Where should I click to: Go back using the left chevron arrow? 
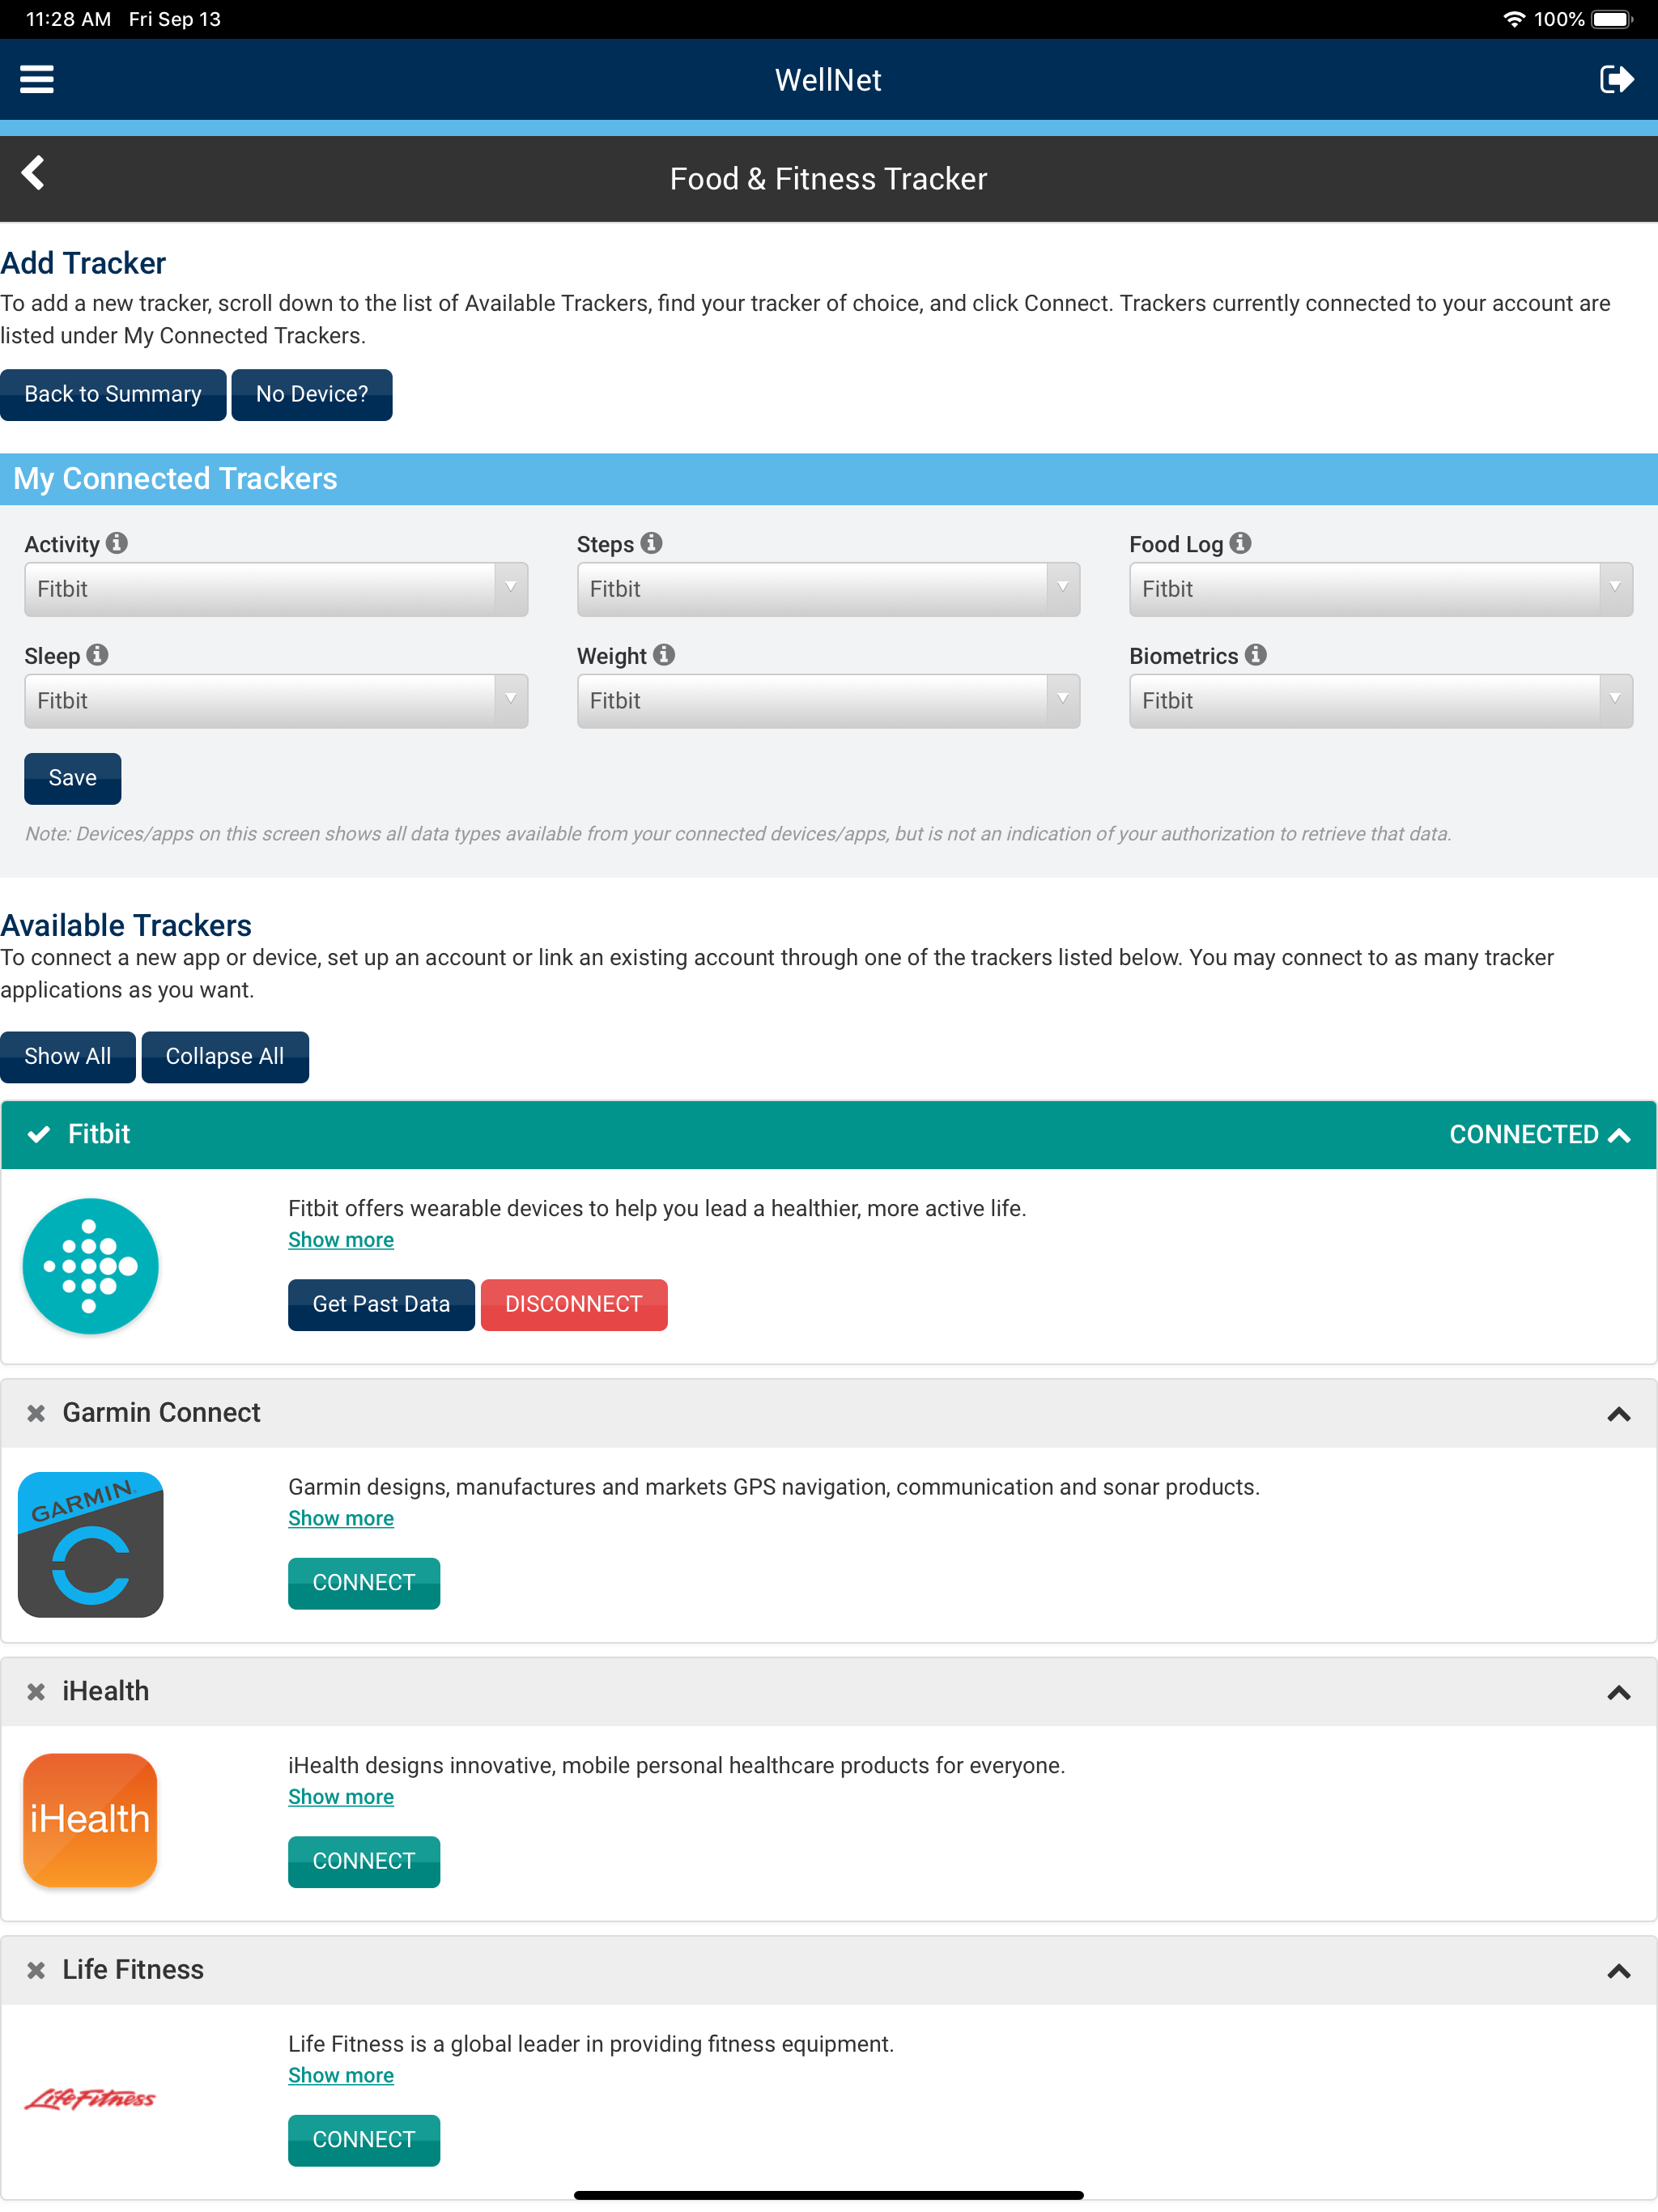(x=33, y=173)
